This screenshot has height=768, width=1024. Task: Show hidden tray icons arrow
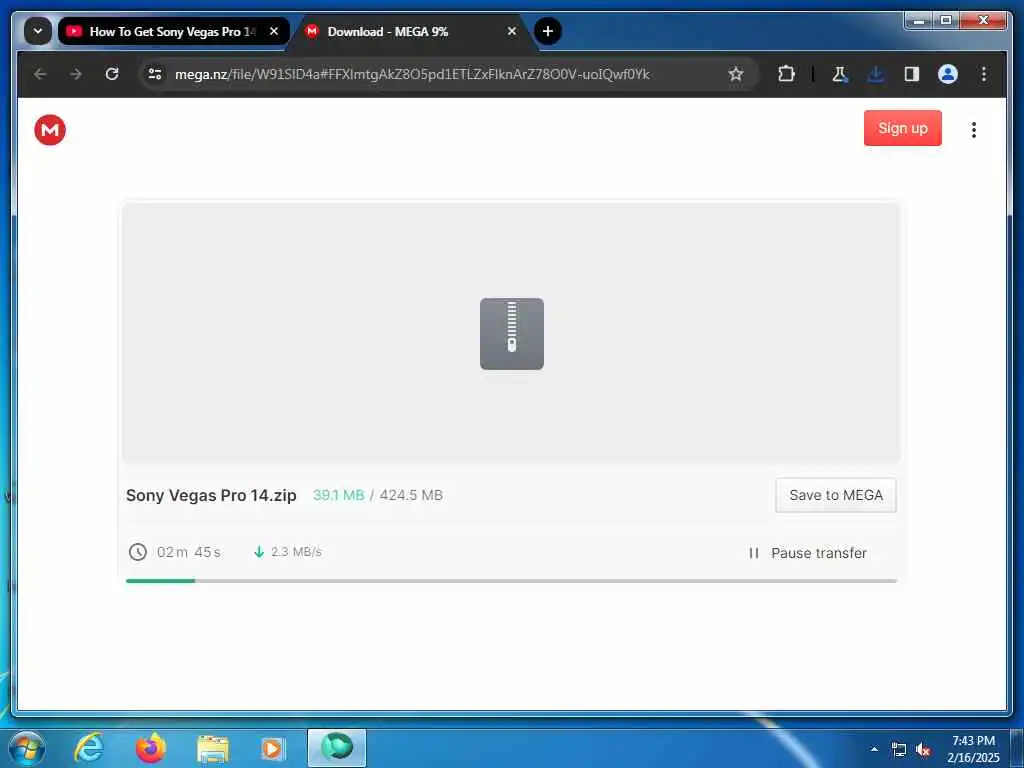874,749
